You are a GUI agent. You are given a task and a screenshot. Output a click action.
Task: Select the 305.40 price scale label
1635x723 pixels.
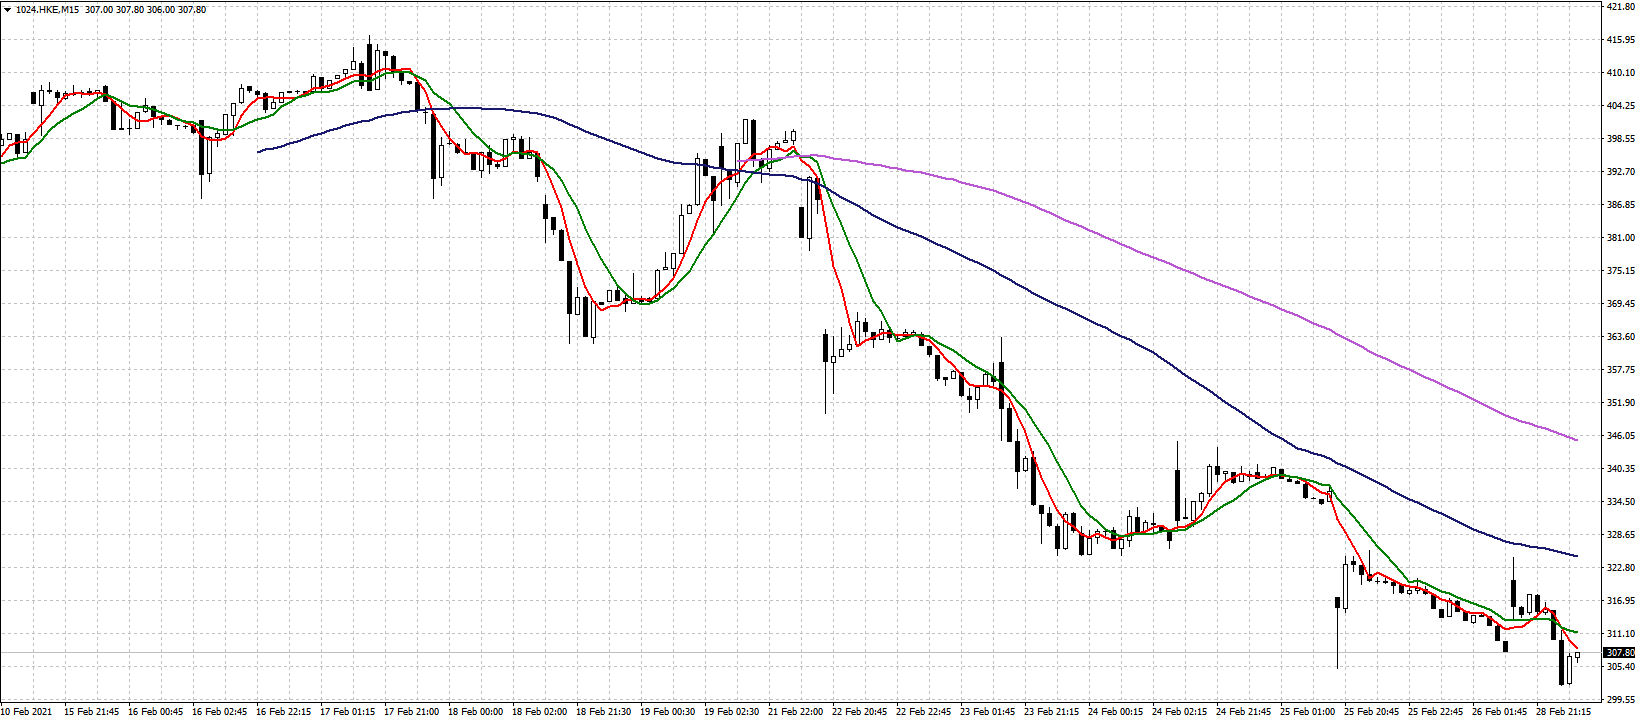click(x=1619, y=667)
